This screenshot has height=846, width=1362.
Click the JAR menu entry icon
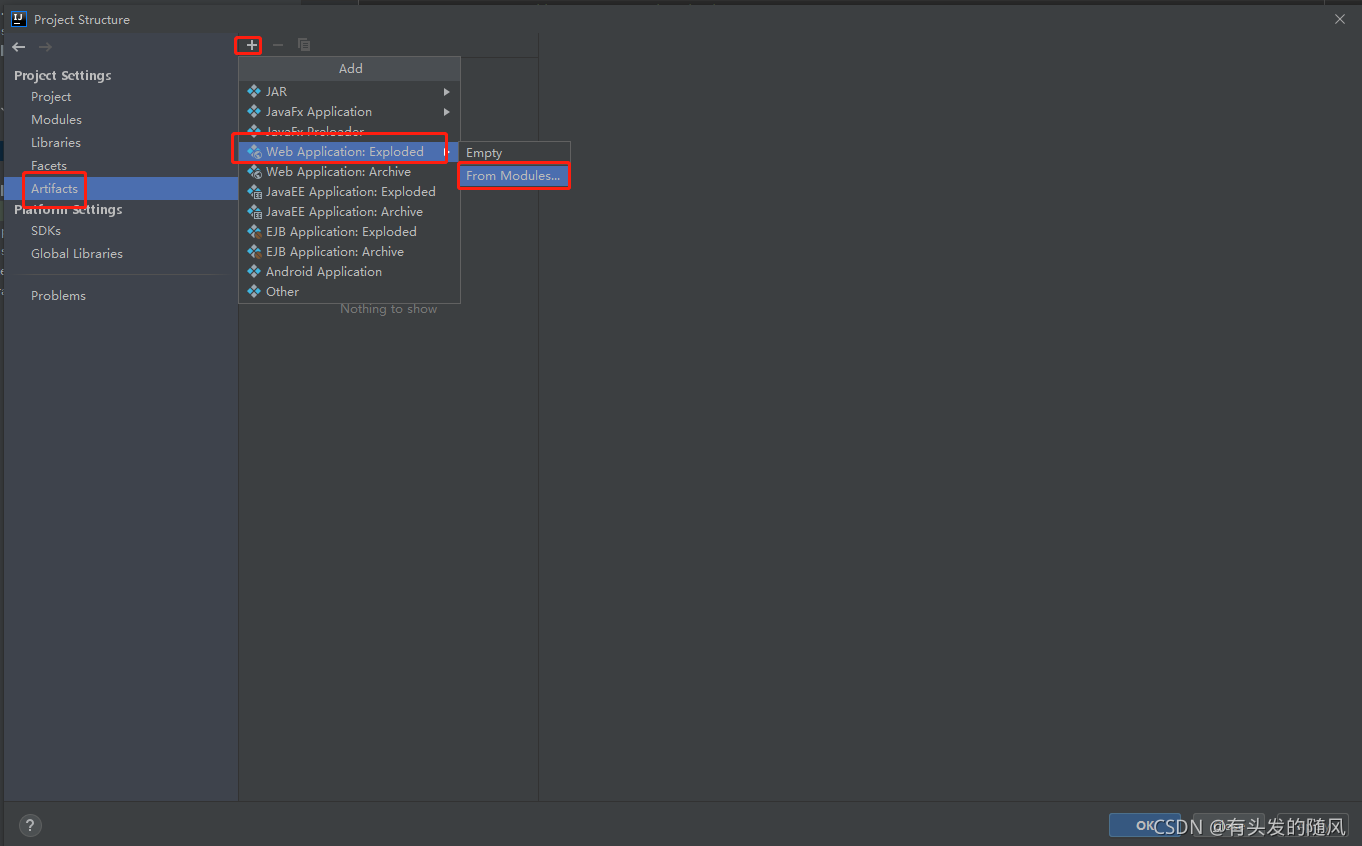[254, 92]
